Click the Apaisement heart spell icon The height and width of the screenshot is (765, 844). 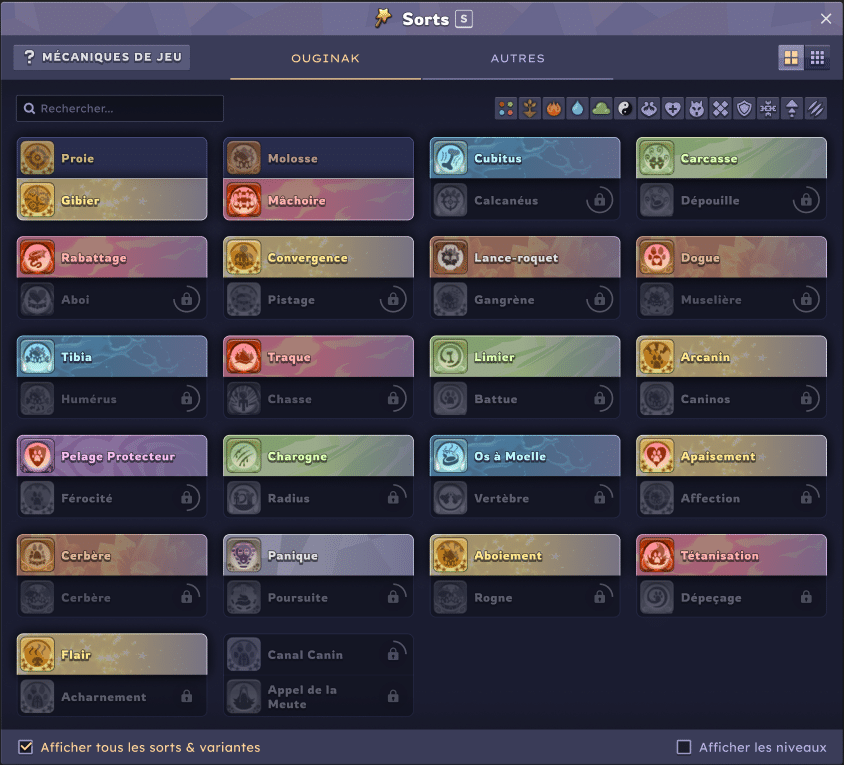(x=657, y=456)
